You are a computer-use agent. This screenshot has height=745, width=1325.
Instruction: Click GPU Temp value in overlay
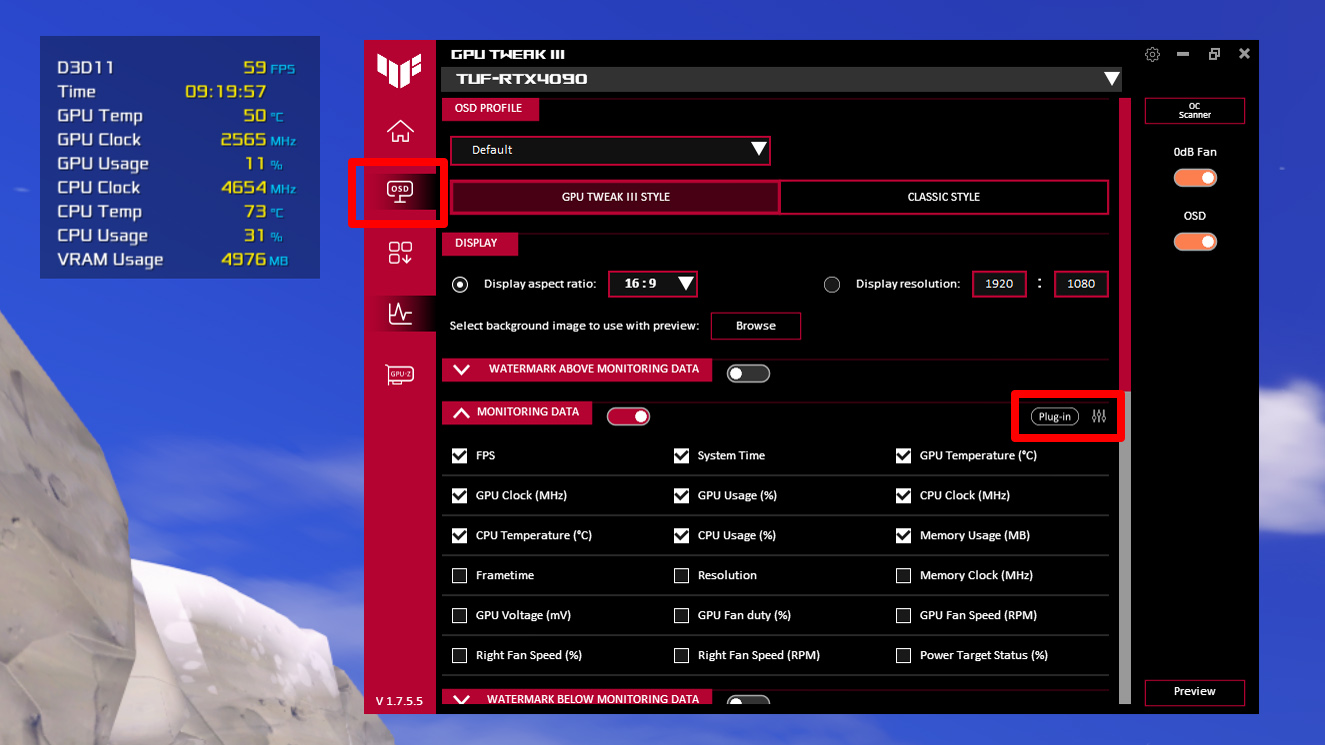tap(255, 115)
